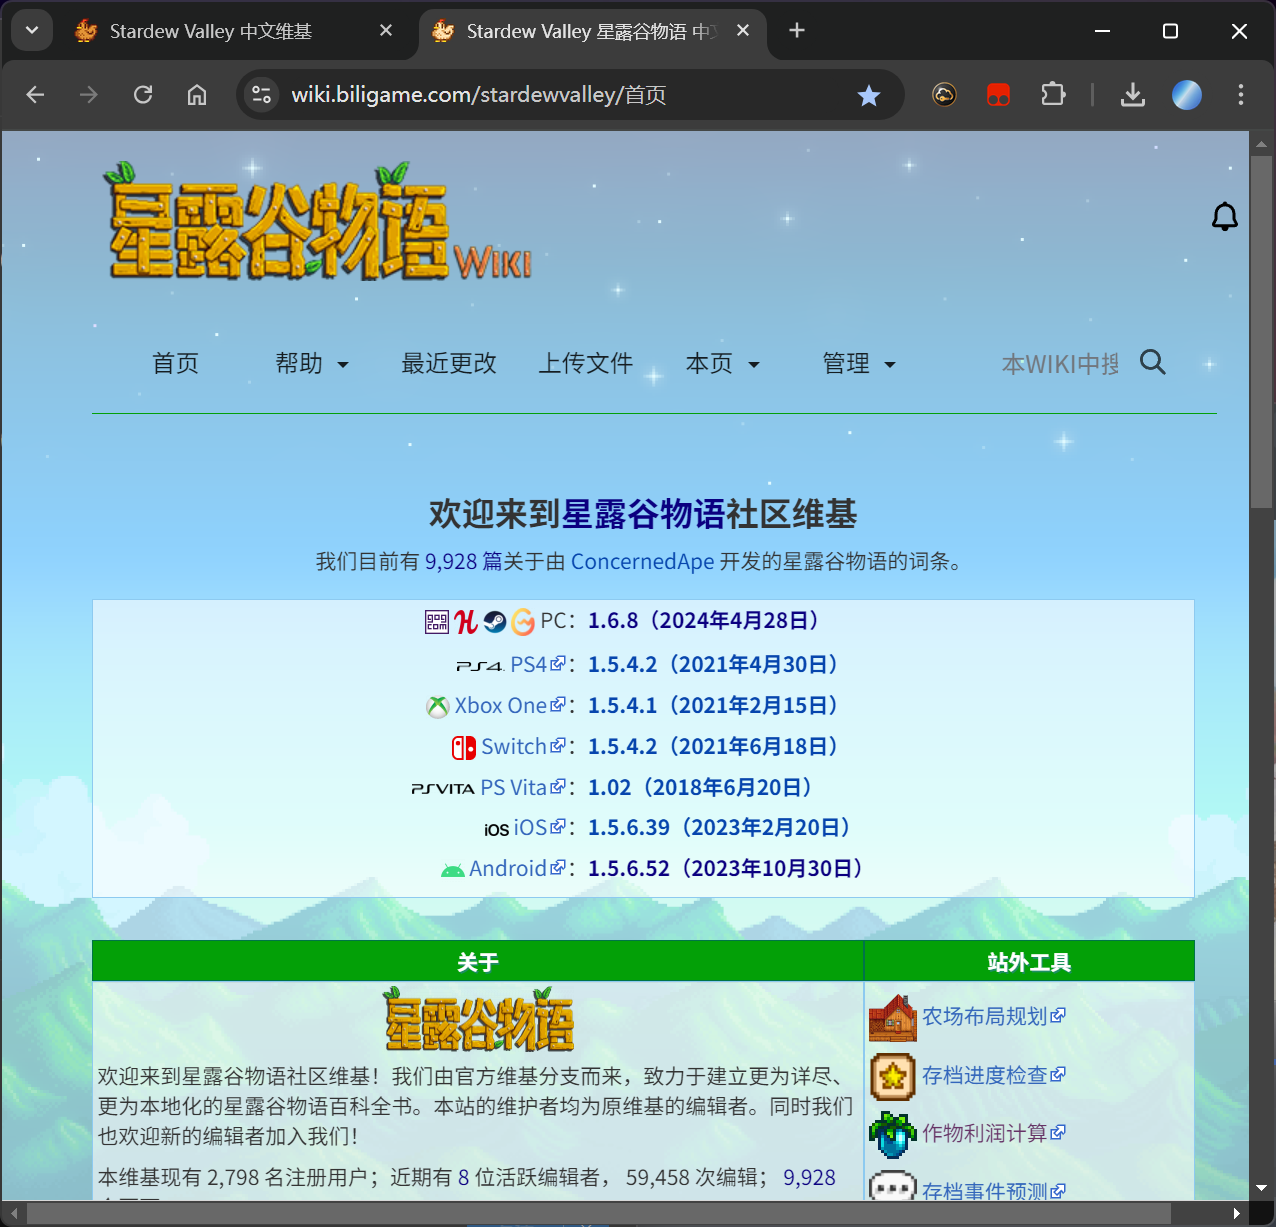Screen dimensions: 1276x1227
Task: Go to browser home page
Action: (x=197, y=95)
